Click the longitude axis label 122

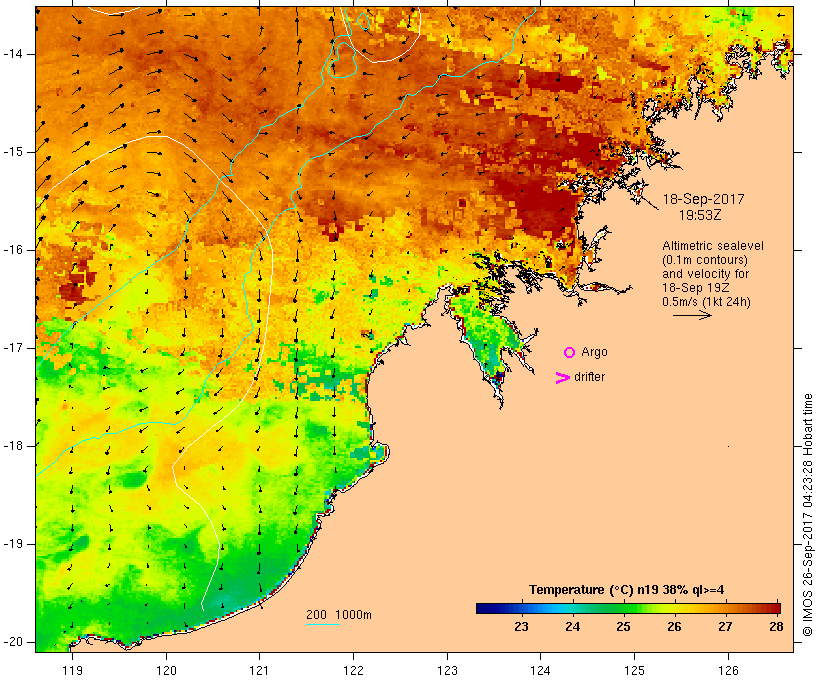(x=354, y=671)
